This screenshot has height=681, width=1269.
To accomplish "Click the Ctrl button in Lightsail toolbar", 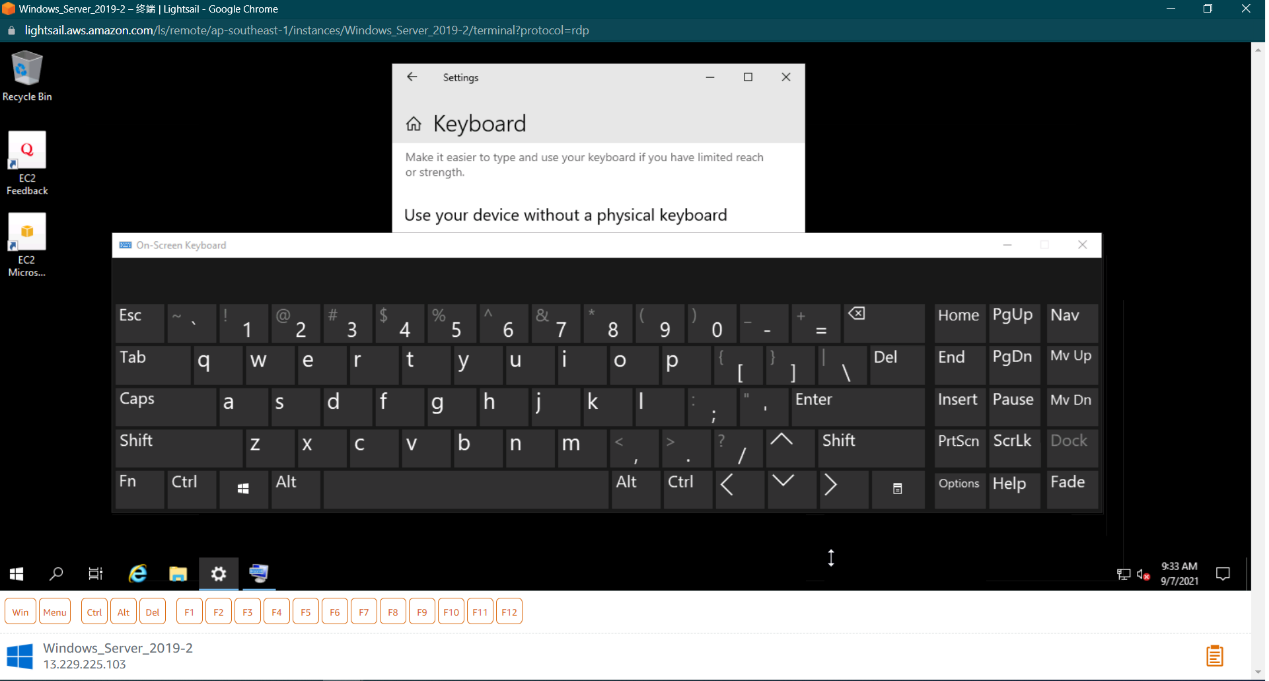I will tap(94, 612).
